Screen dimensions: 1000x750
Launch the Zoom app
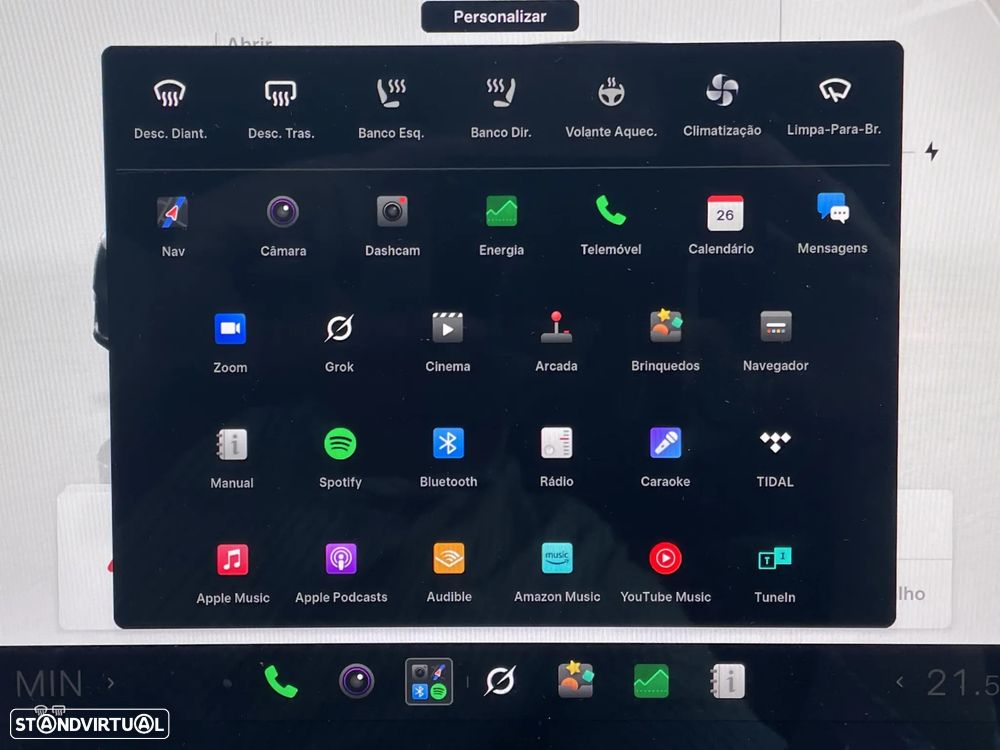[x=230, y=329]
